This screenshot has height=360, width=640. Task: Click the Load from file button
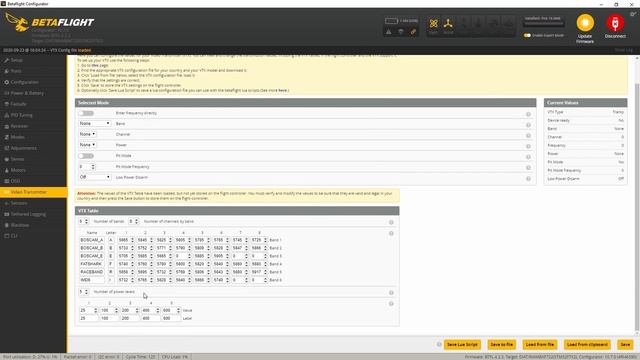tap(540, 344)
